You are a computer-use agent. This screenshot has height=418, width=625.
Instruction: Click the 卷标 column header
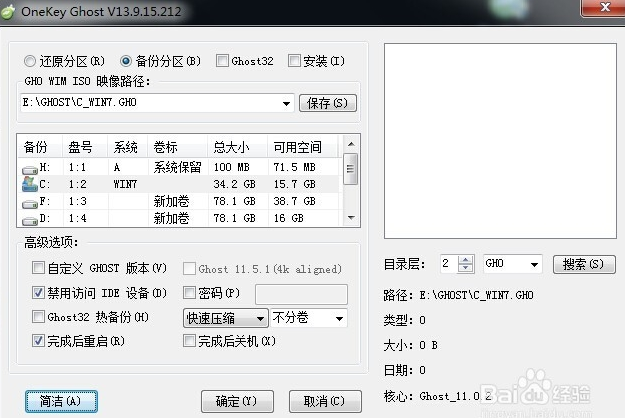coord(178,147)
